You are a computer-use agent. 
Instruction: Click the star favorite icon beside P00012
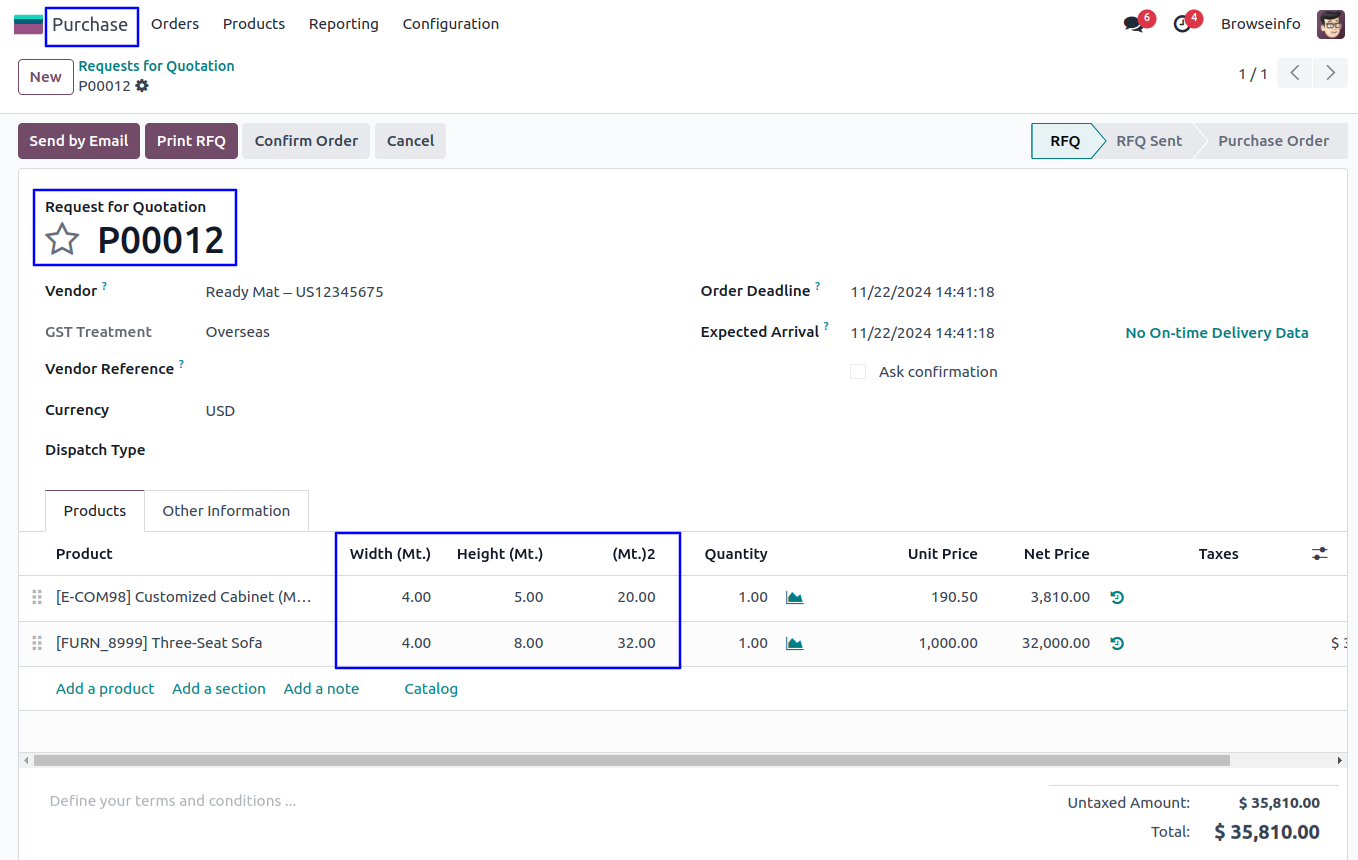(62, 240)
